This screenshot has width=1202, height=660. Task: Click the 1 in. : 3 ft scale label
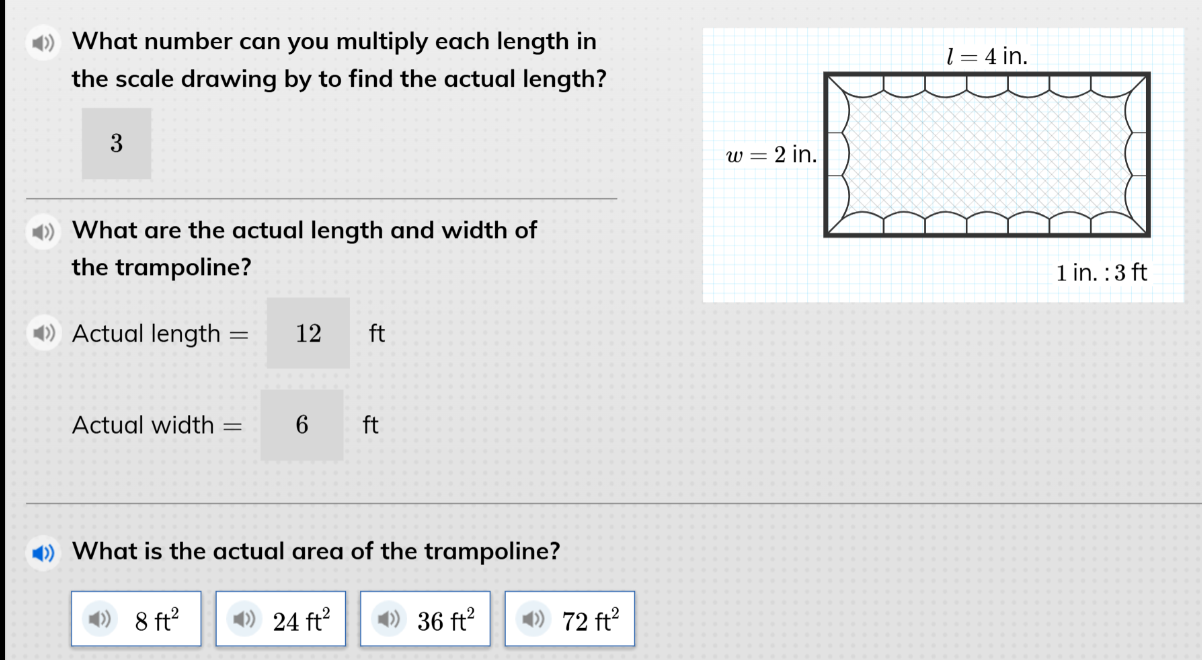pos(1101,272)
